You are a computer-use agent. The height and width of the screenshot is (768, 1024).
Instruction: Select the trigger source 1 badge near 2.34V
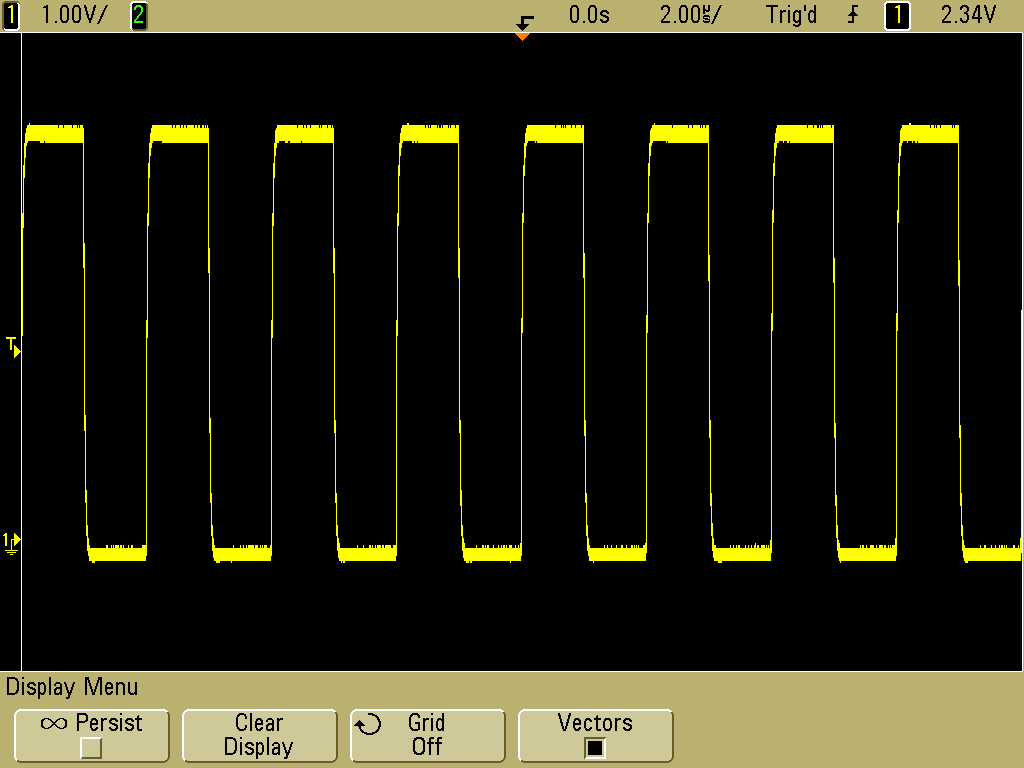pyautogui.click(x=897, y=15)
